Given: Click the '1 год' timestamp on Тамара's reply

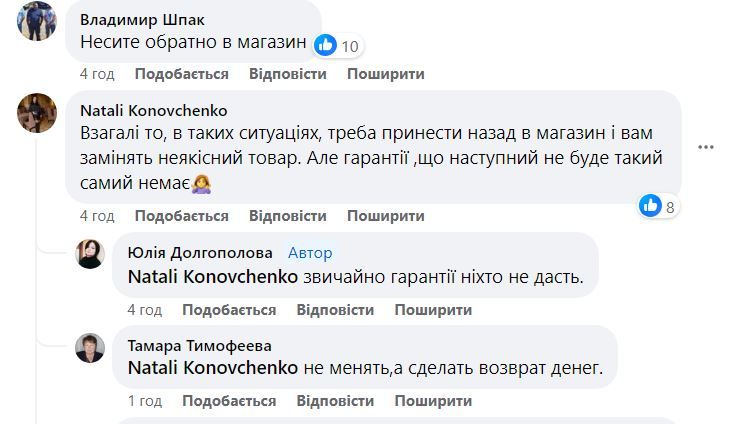Looking at the screenshot, I should tap(145, 401).
